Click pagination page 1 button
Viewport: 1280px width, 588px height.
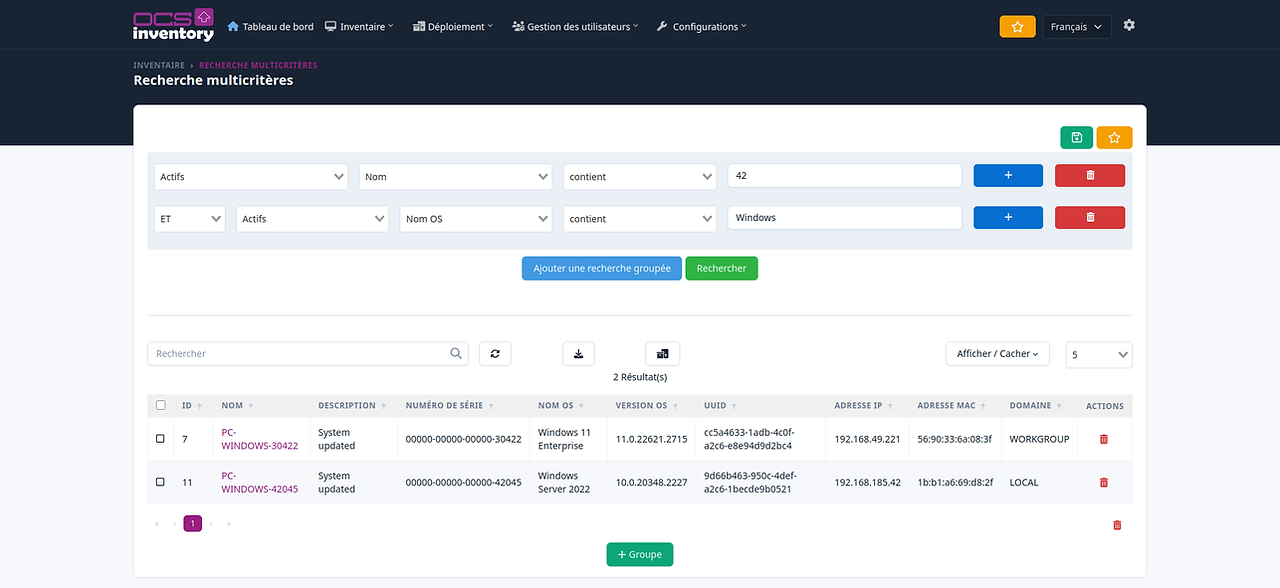193,523
